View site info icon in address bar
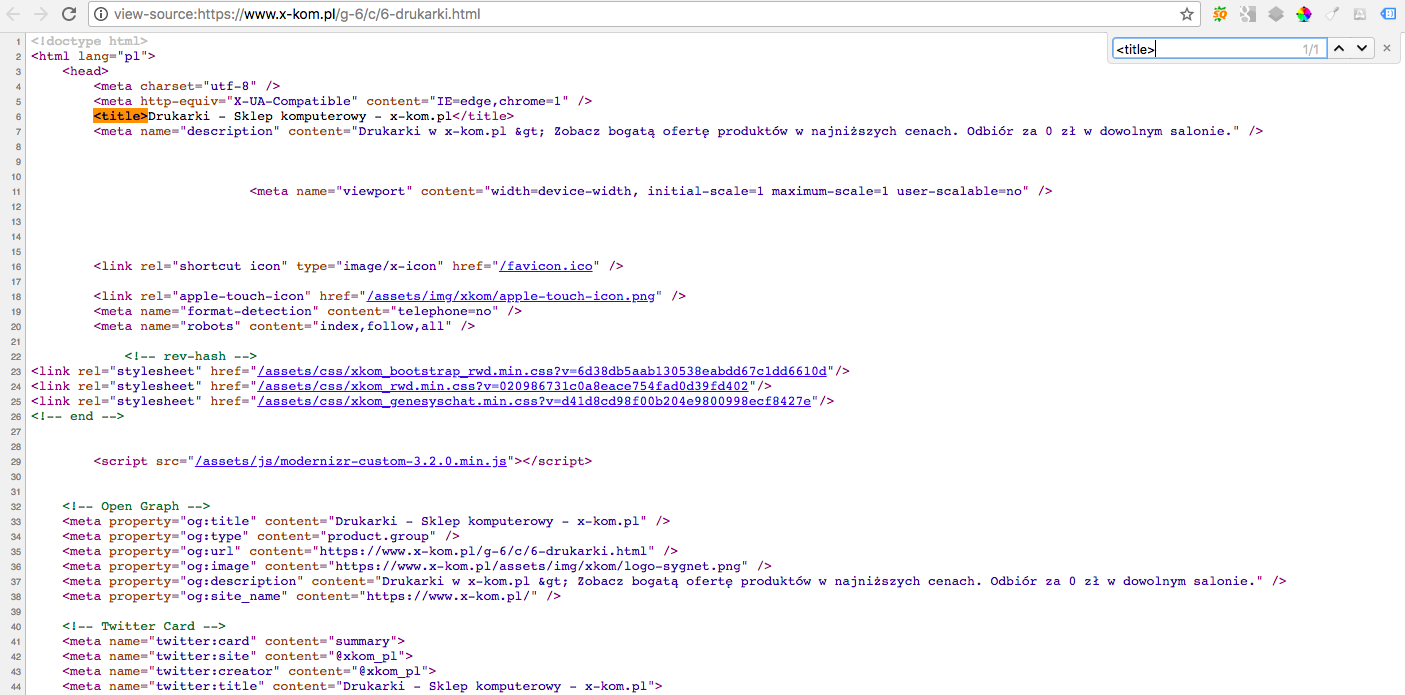This screenshot has width=1405, height=695. [x=103, y=15]
